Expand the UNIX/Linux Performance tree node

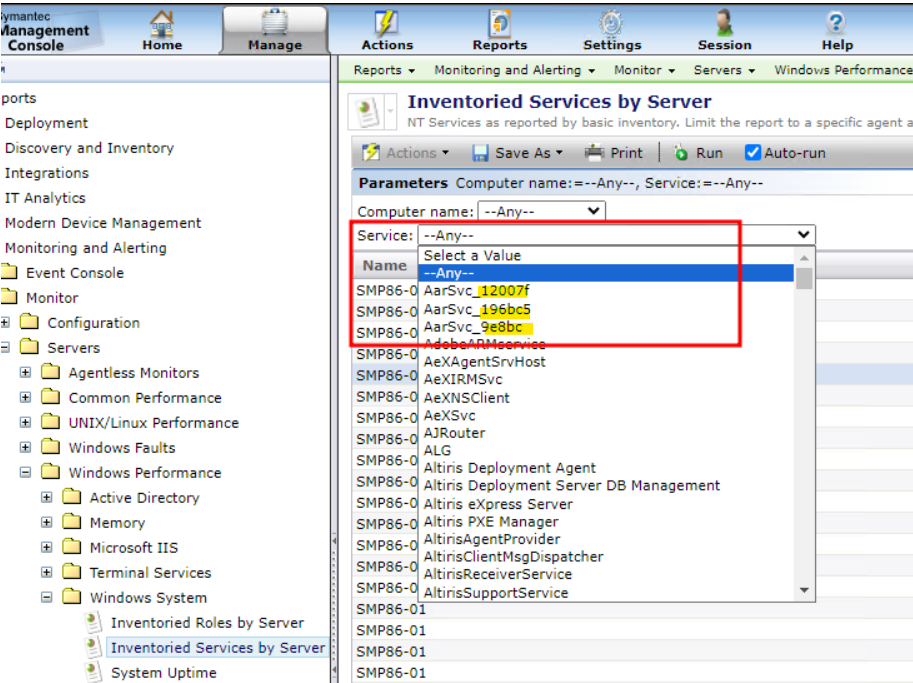click(25, 422)
